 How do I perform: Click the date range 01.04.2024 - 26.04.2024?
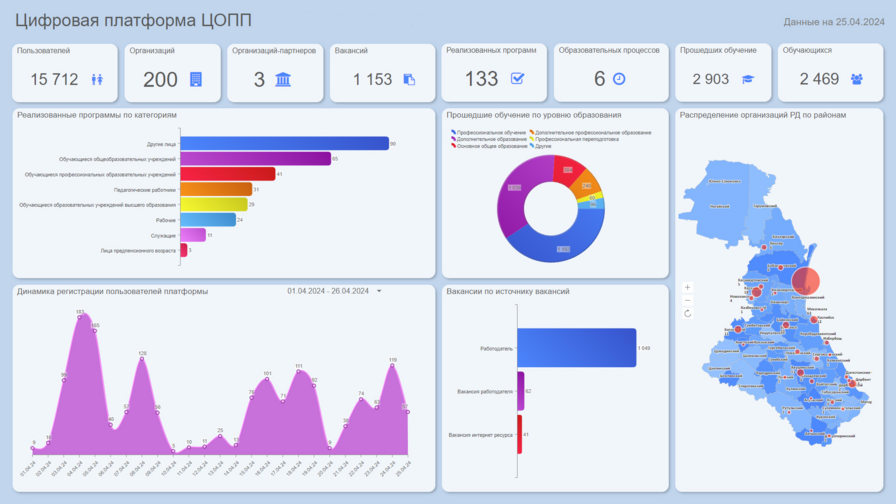pos(327,292)
